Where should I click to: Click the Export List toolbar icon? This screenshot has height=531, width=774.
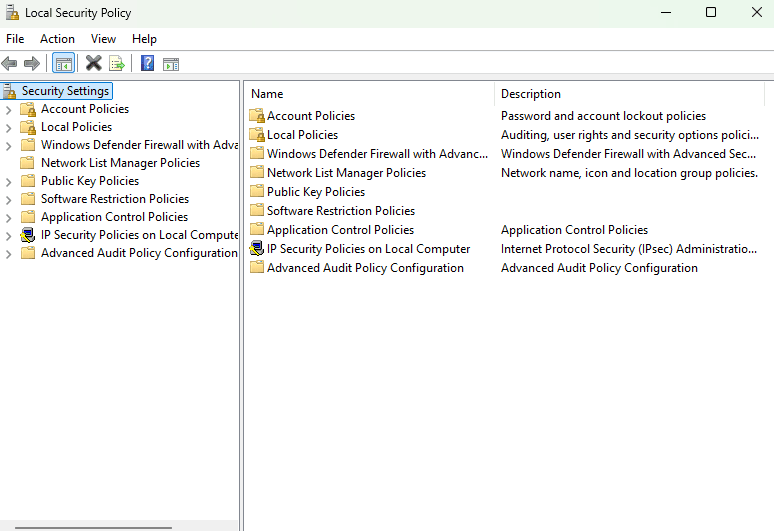pos(117,64)
